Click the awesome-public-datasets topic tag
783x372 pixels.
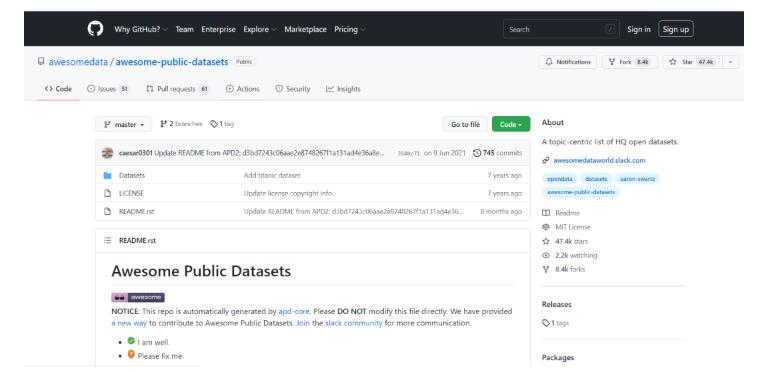pyautogui.click(x=581, y=192)
